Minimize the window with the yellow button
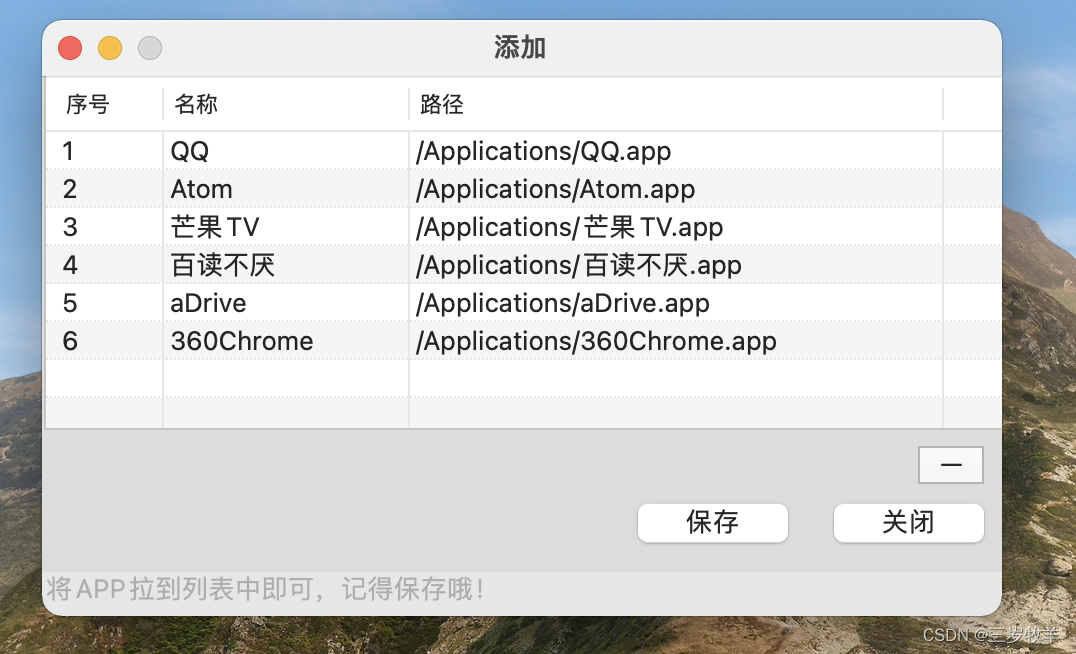The width and height of the screenshot is (1076, 654). click(x=110, y=47)
